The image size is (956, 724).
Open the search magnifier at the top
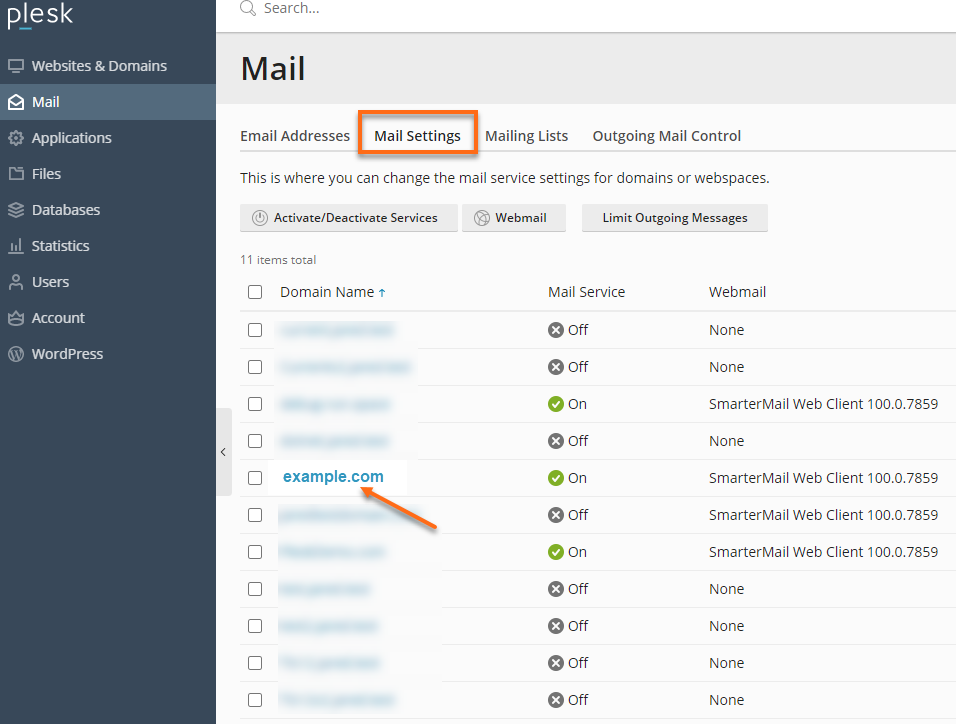[246, 9]
